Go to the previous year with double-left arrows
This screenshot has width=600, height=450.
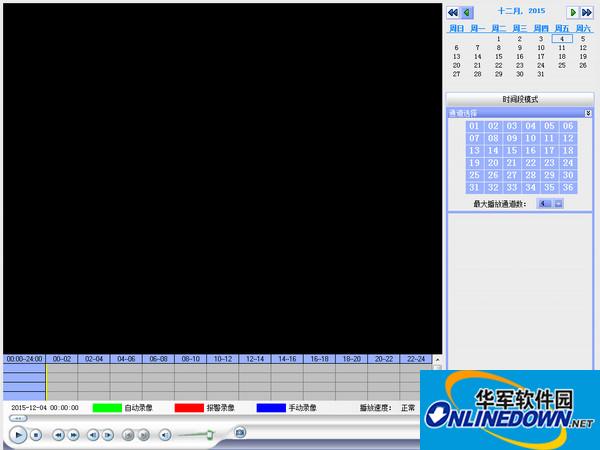(x=453, y=13)
